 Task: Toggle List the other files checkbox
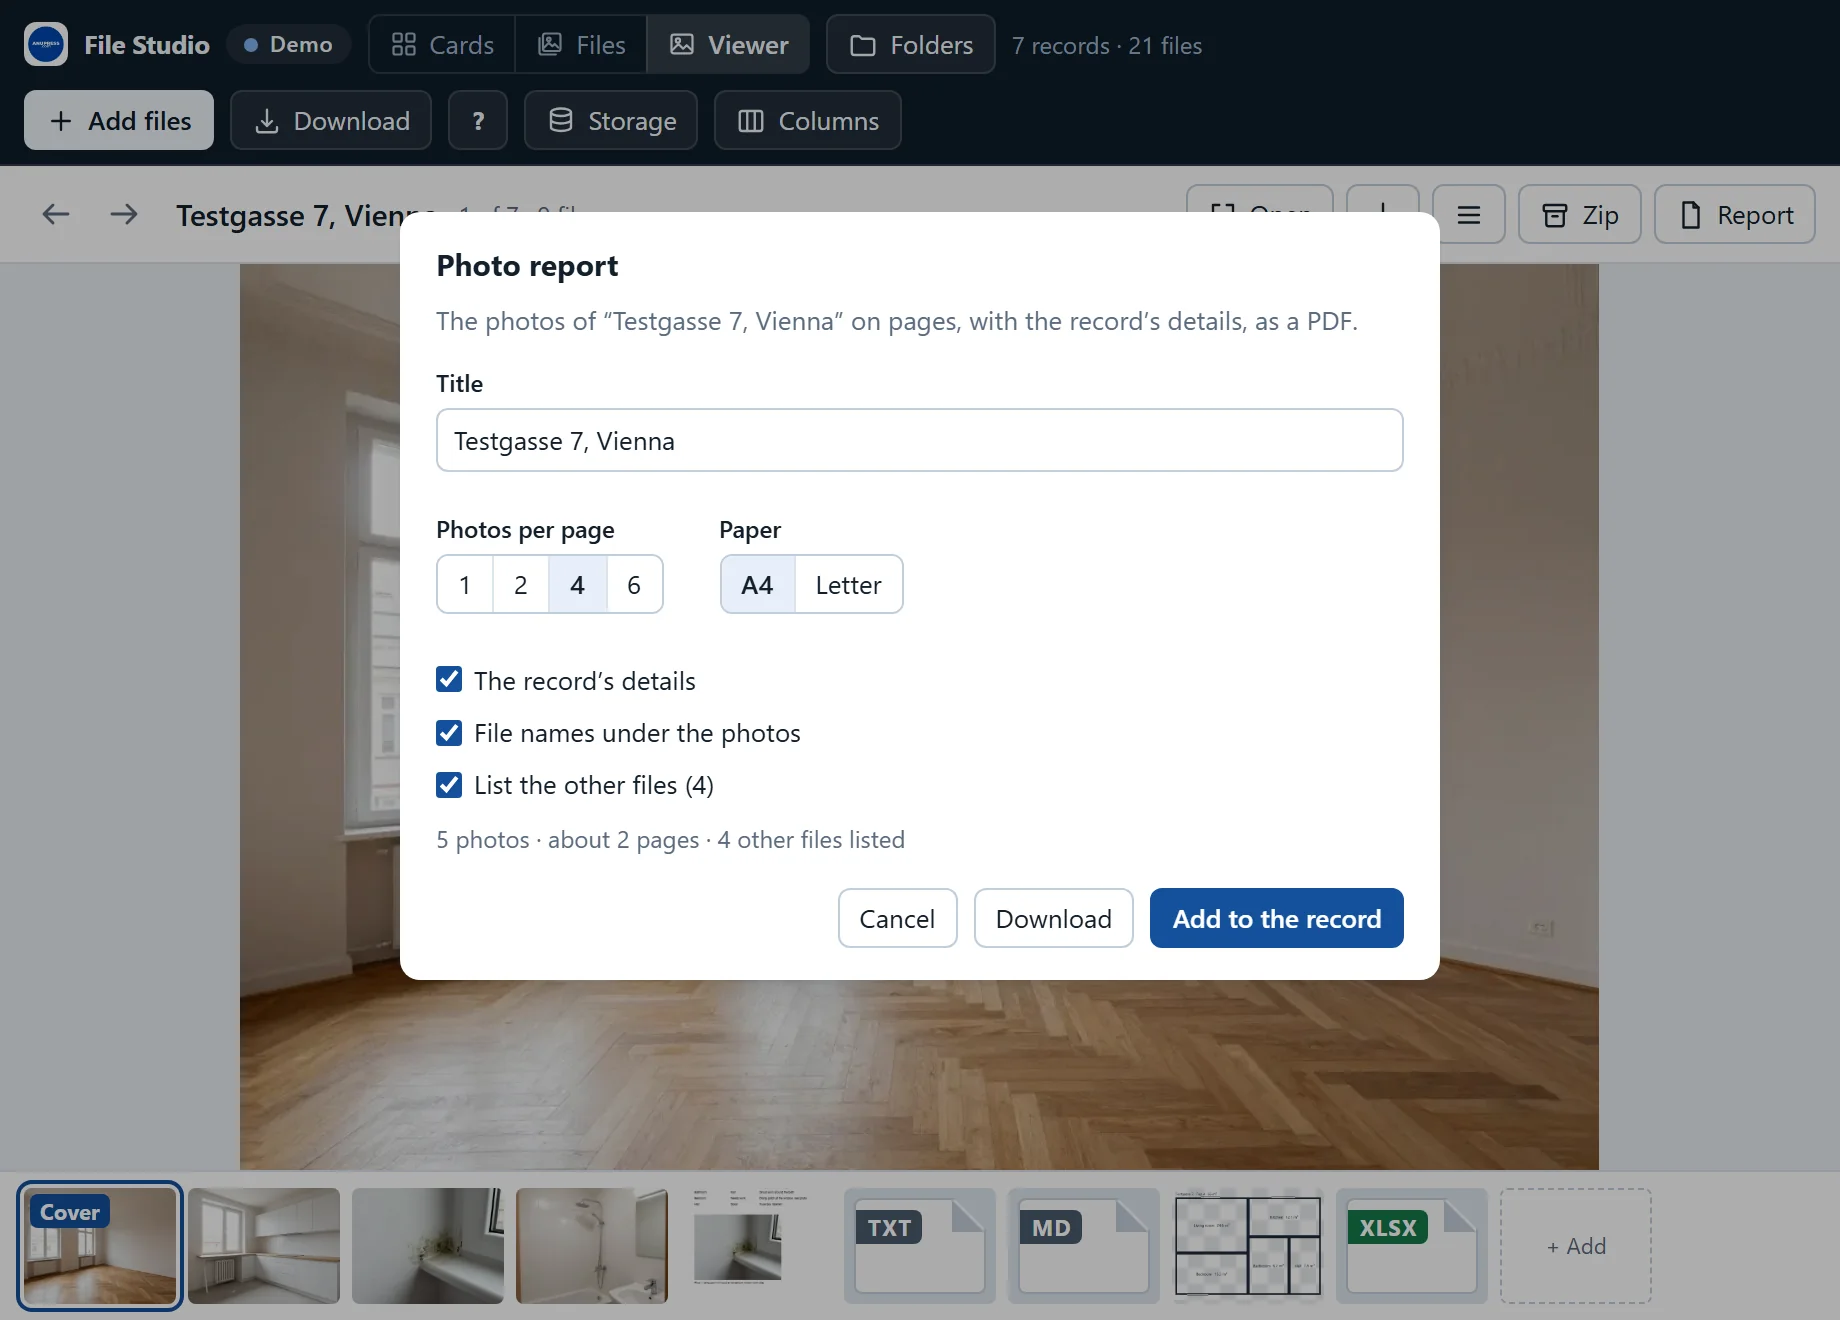point(449,784)
